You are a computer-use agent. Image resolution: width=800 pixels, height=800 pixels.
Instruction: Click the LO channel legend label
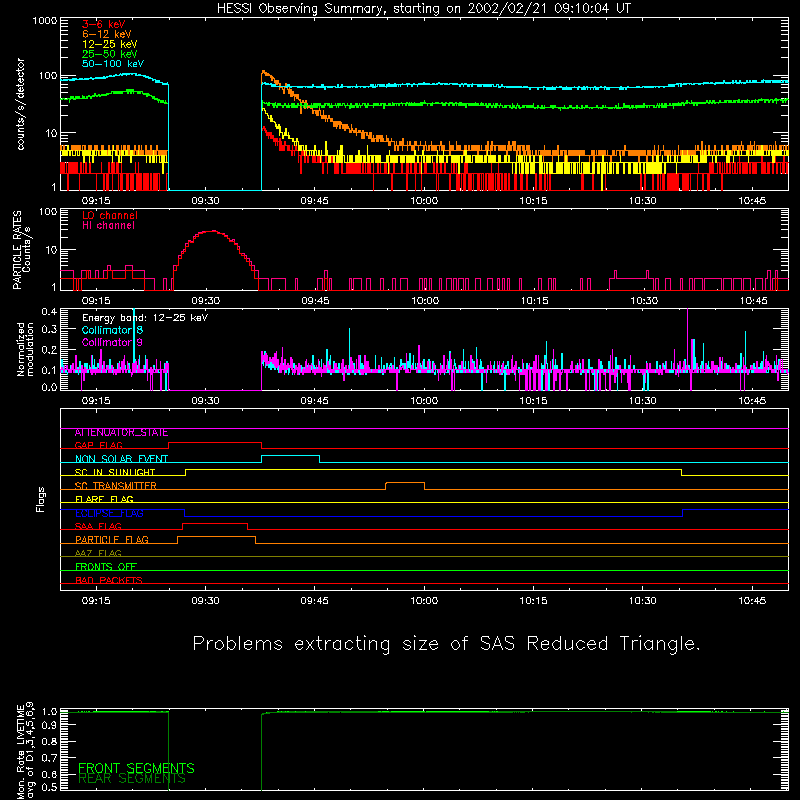110,215
